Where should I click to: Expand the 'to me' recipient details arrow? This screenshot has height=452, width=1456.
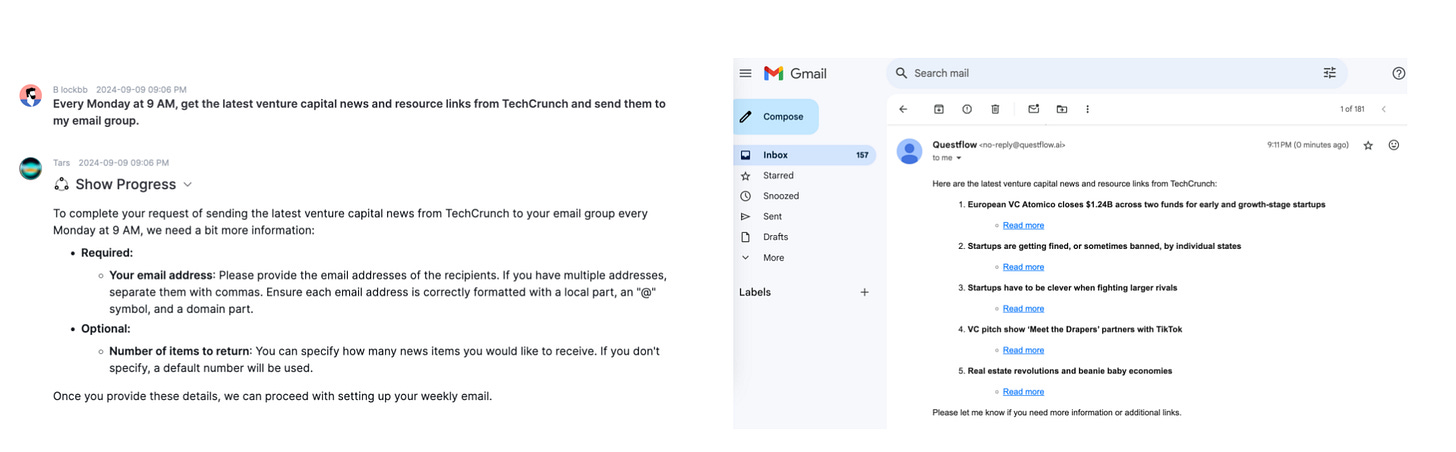click(x=958, y=158)
